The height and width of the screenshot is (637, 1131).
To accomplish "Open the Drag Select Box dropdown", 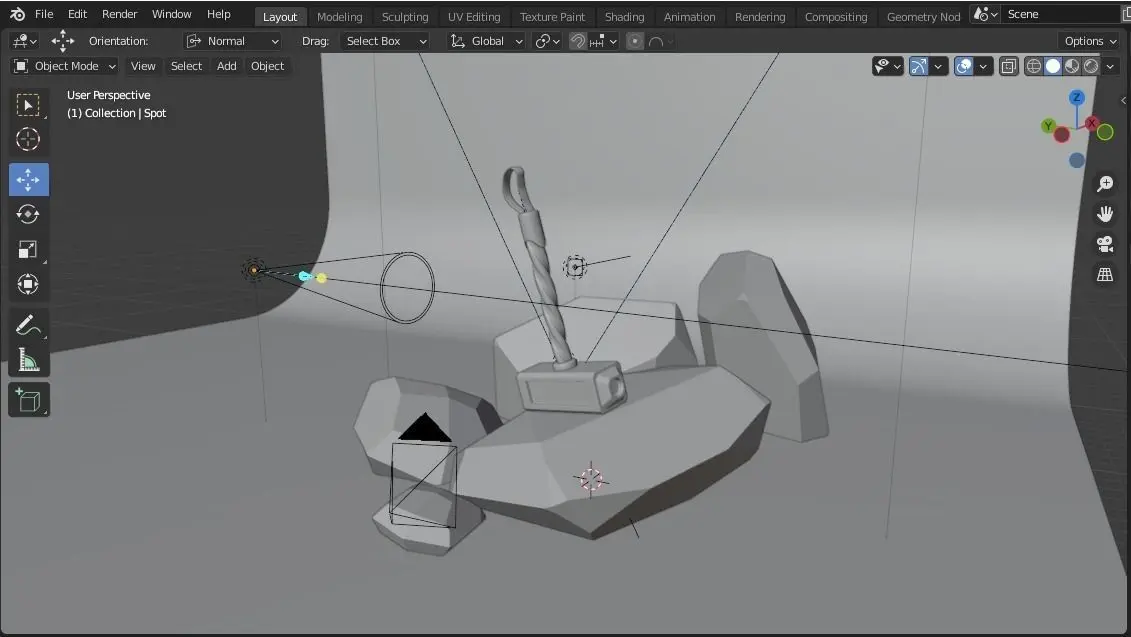I will (386, 41).
